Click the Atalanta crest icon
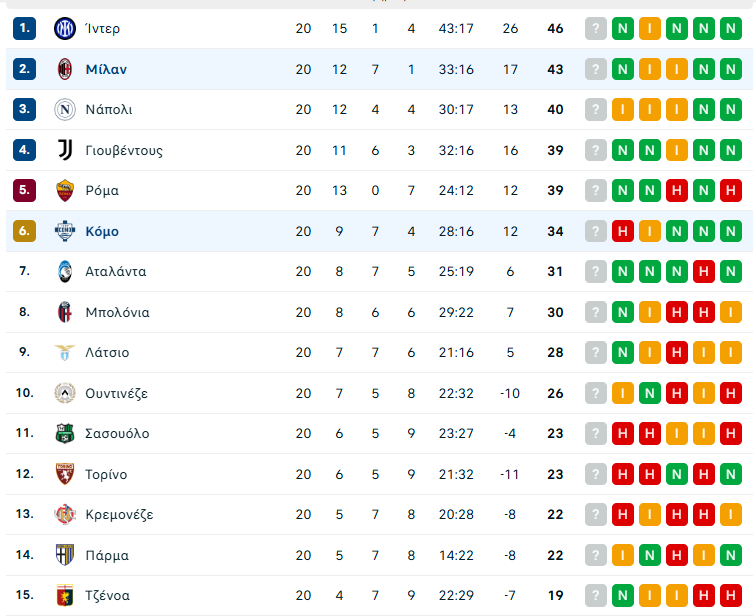The width and height of the screenshot is (756, 616). pos(65,271)
